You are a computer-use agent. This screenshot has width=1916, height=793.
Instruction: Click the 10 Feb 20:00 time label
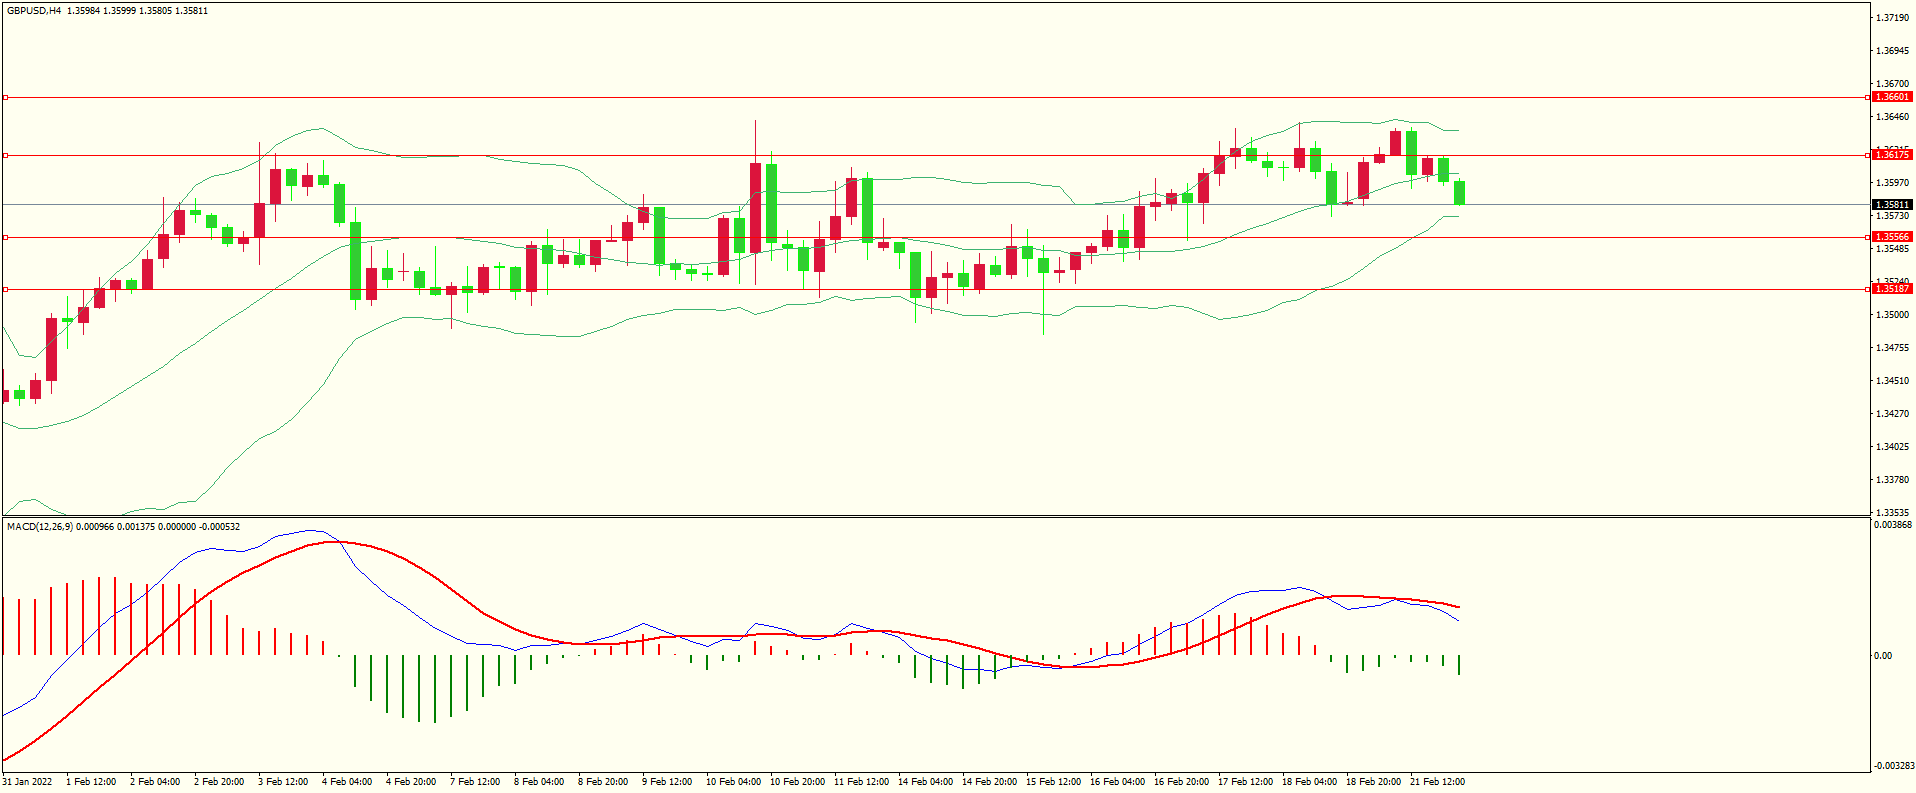pyautogui.click(x=797, y=782)
